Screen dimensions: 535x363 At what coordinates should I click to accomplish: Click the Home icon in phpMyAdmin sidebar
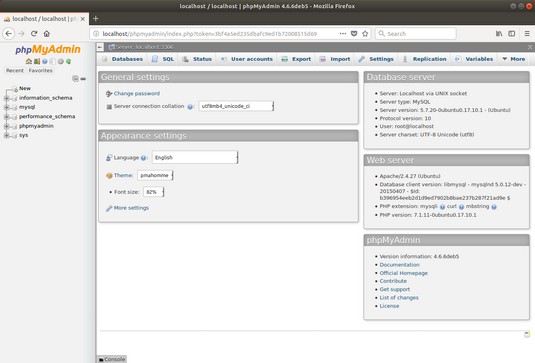tap(29, 61)
